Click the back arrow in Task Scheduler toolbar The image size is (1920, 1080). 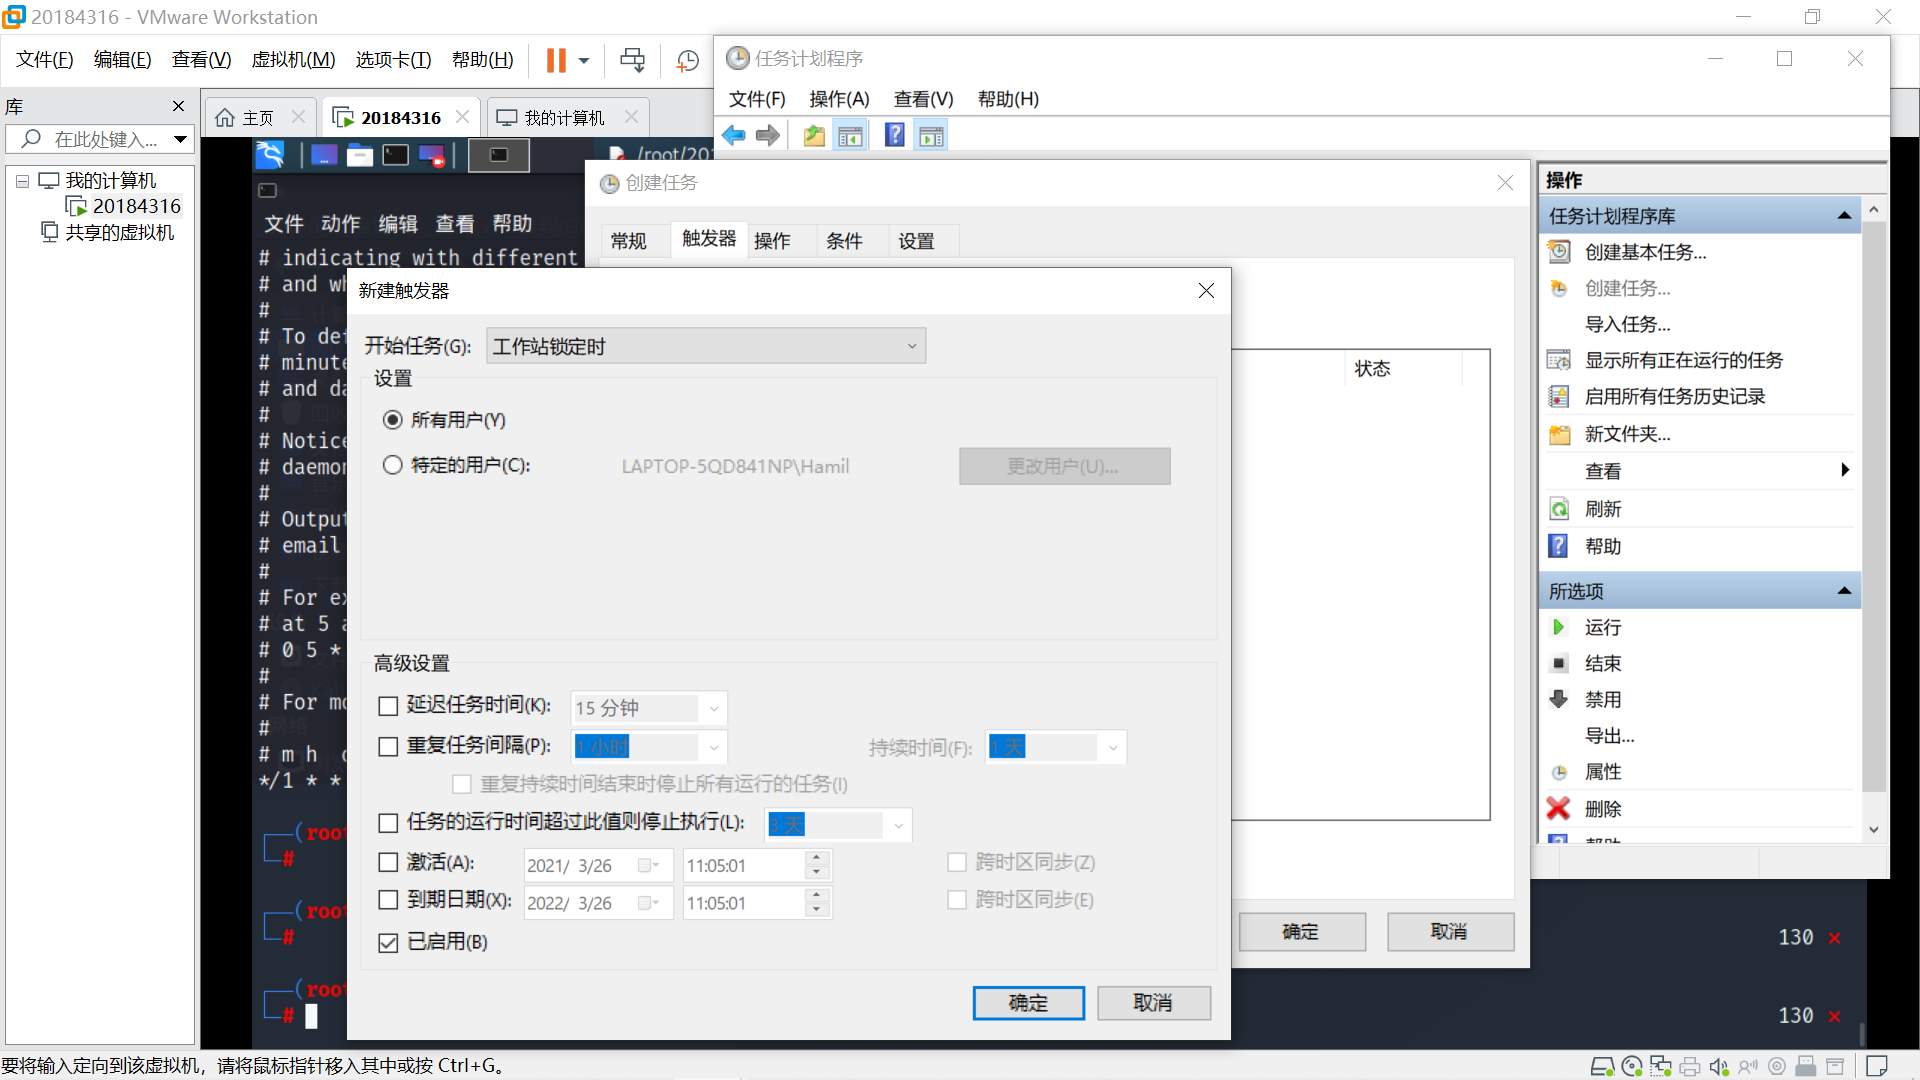tap(734, 136)
